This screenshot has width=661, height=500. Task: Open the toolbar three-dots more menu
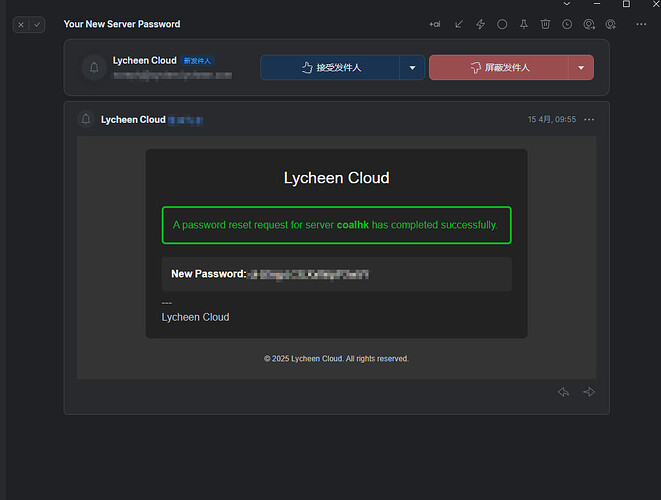pyautogui.click(x=641, y=24)
